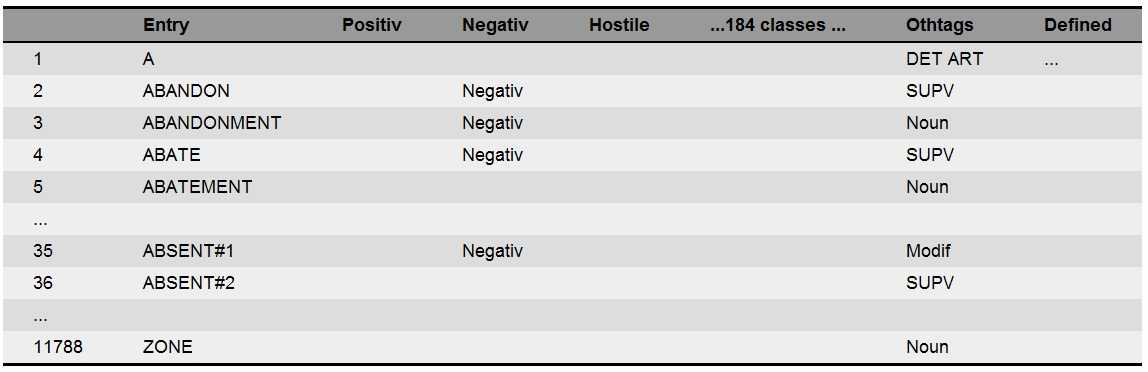Click the ABATEMENT entry cell

click(x=197, y=187)
